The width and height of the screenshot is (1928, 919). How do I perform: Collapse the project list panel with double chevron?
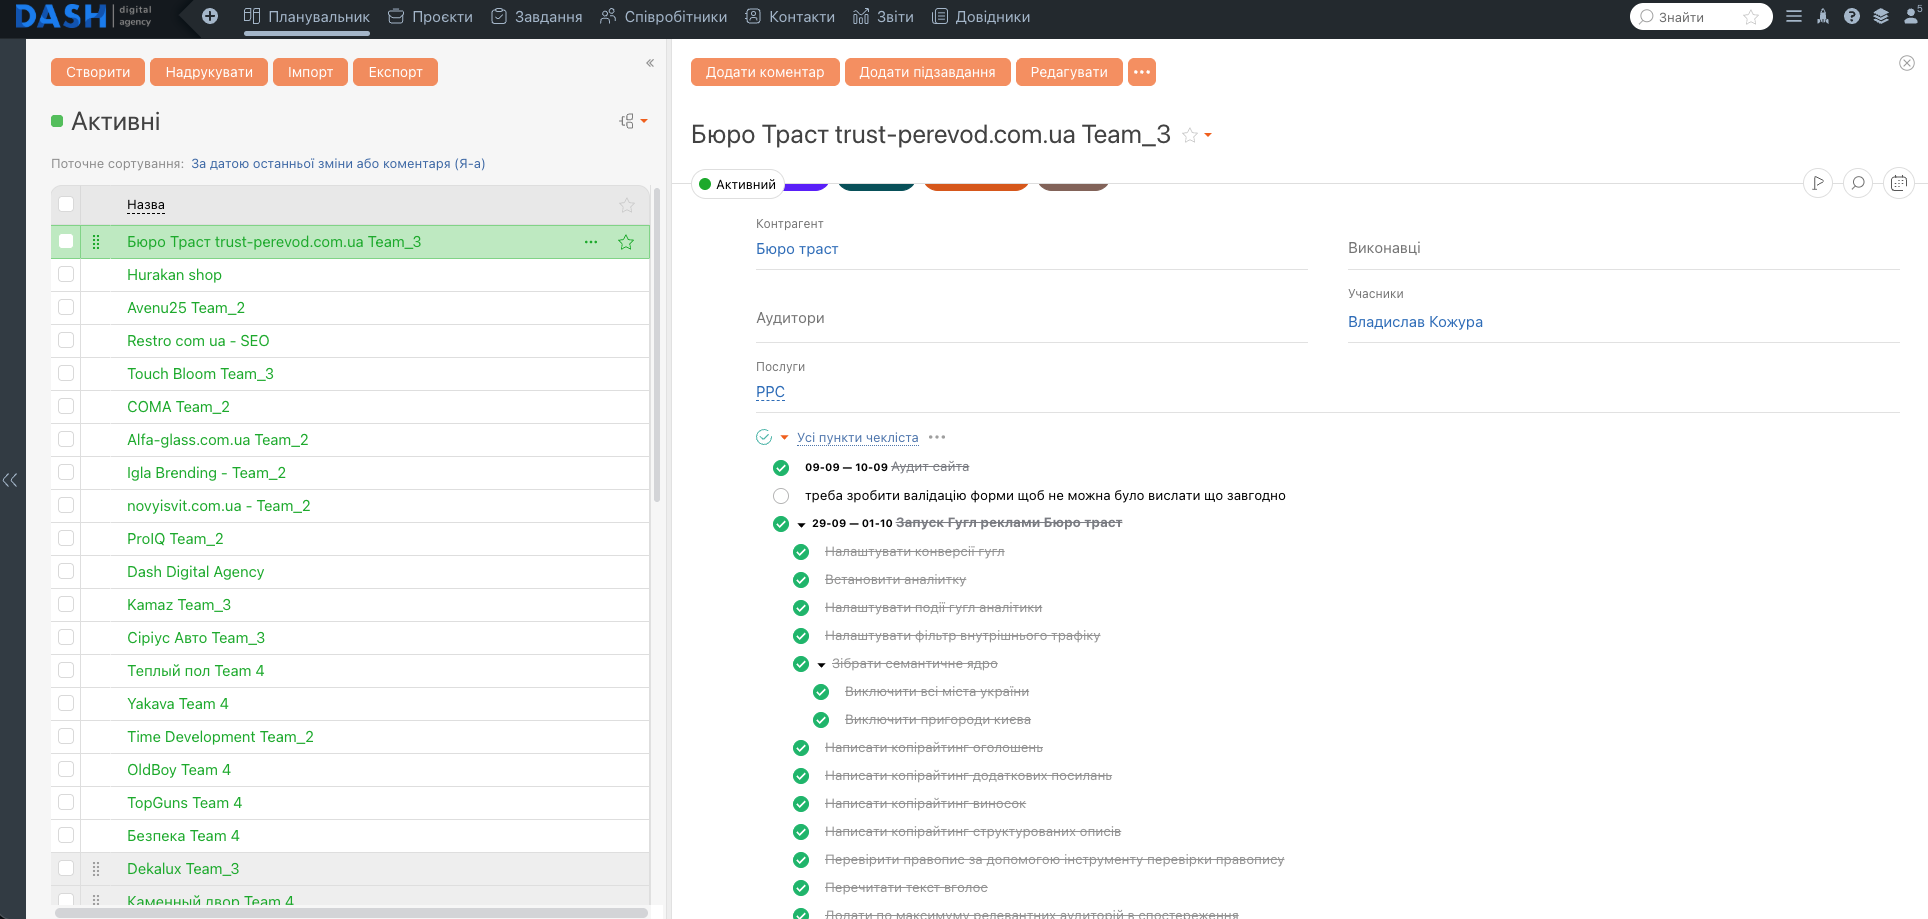650,63
